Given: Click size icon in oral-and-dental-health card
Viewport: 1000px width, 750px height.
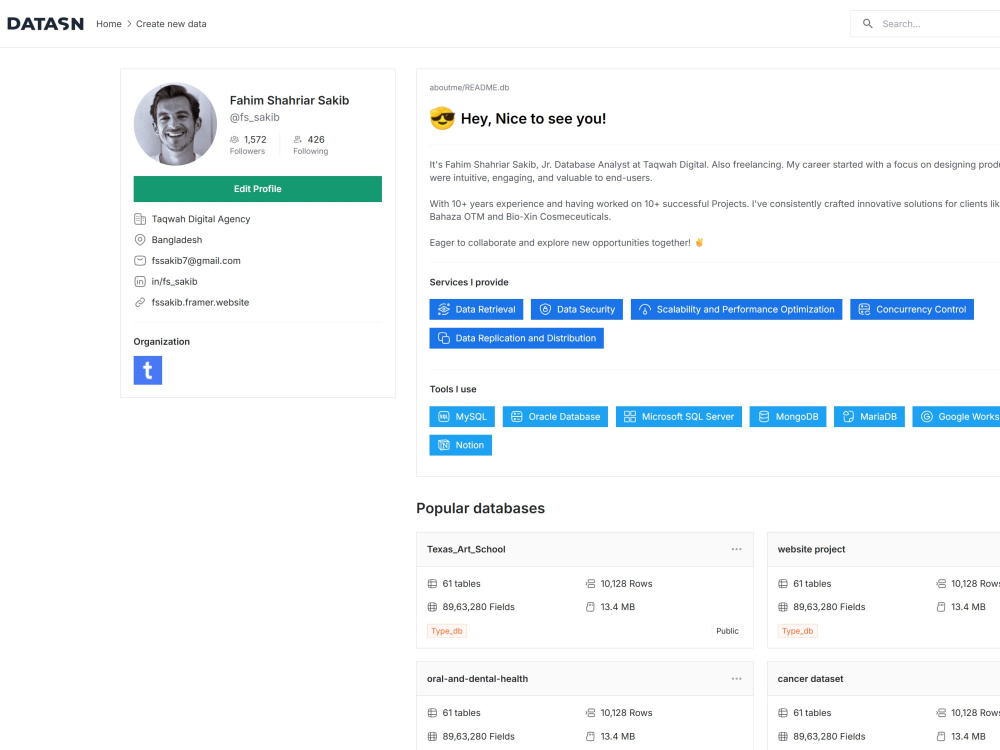Looking at the screenshot, I should tap(591, 737).
